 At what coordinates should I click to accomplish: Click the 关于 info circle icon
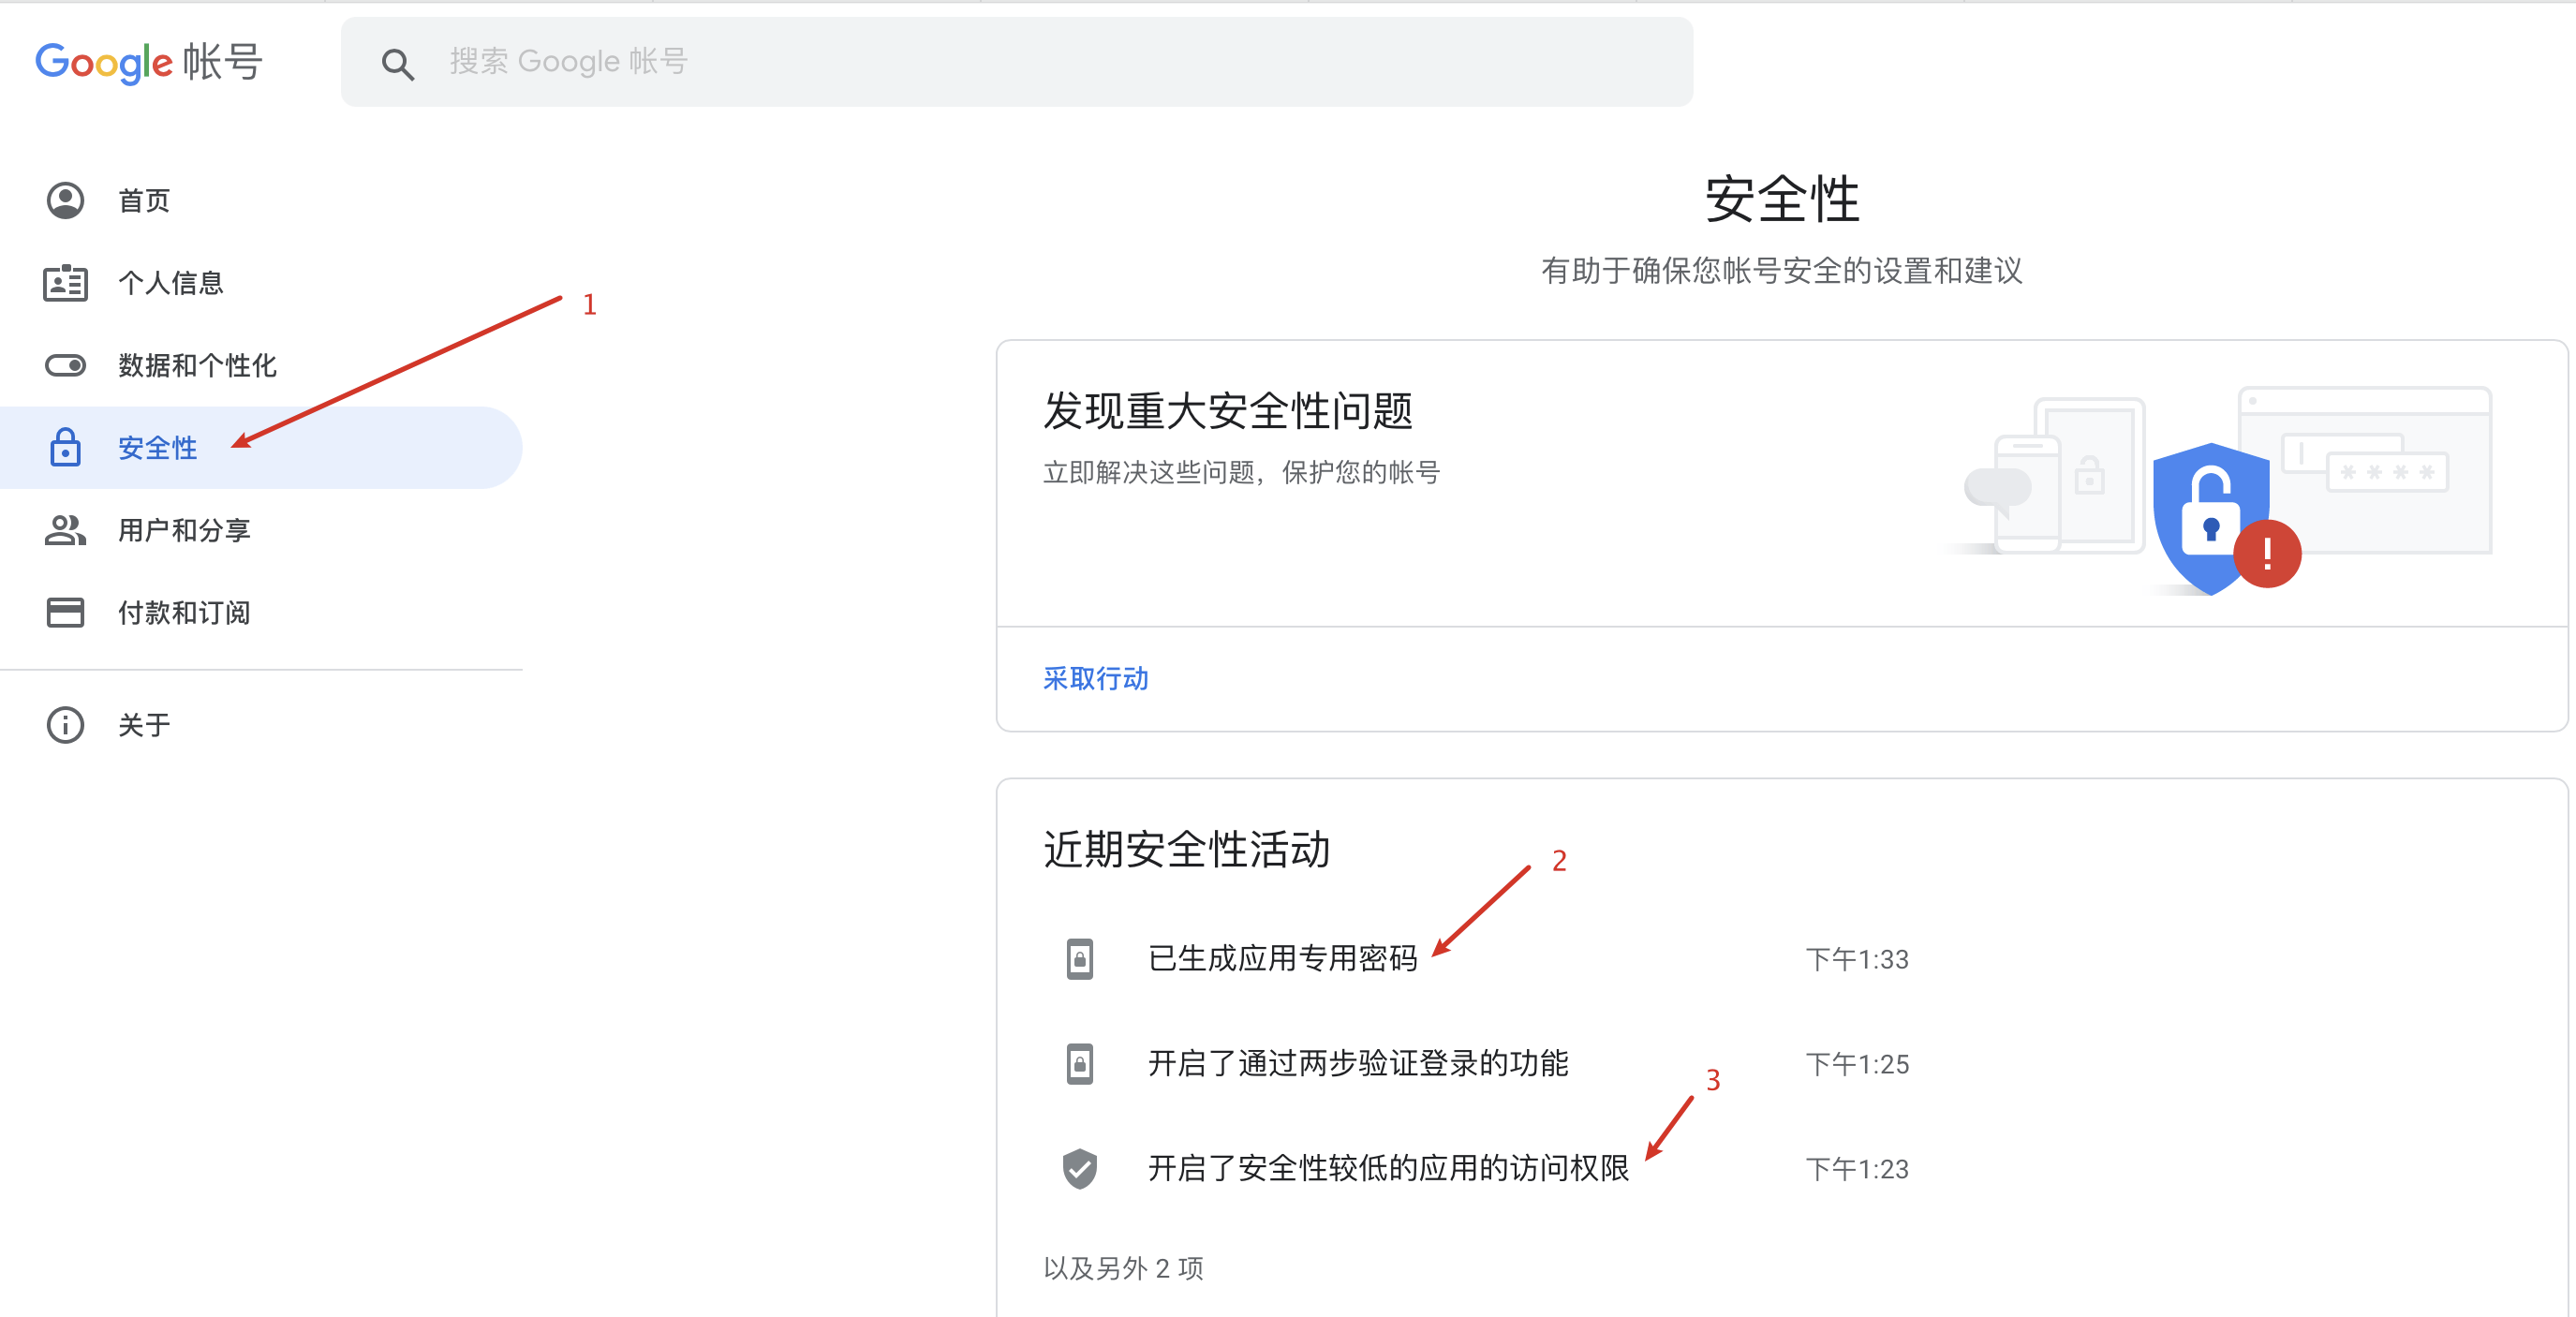point(65,725)
